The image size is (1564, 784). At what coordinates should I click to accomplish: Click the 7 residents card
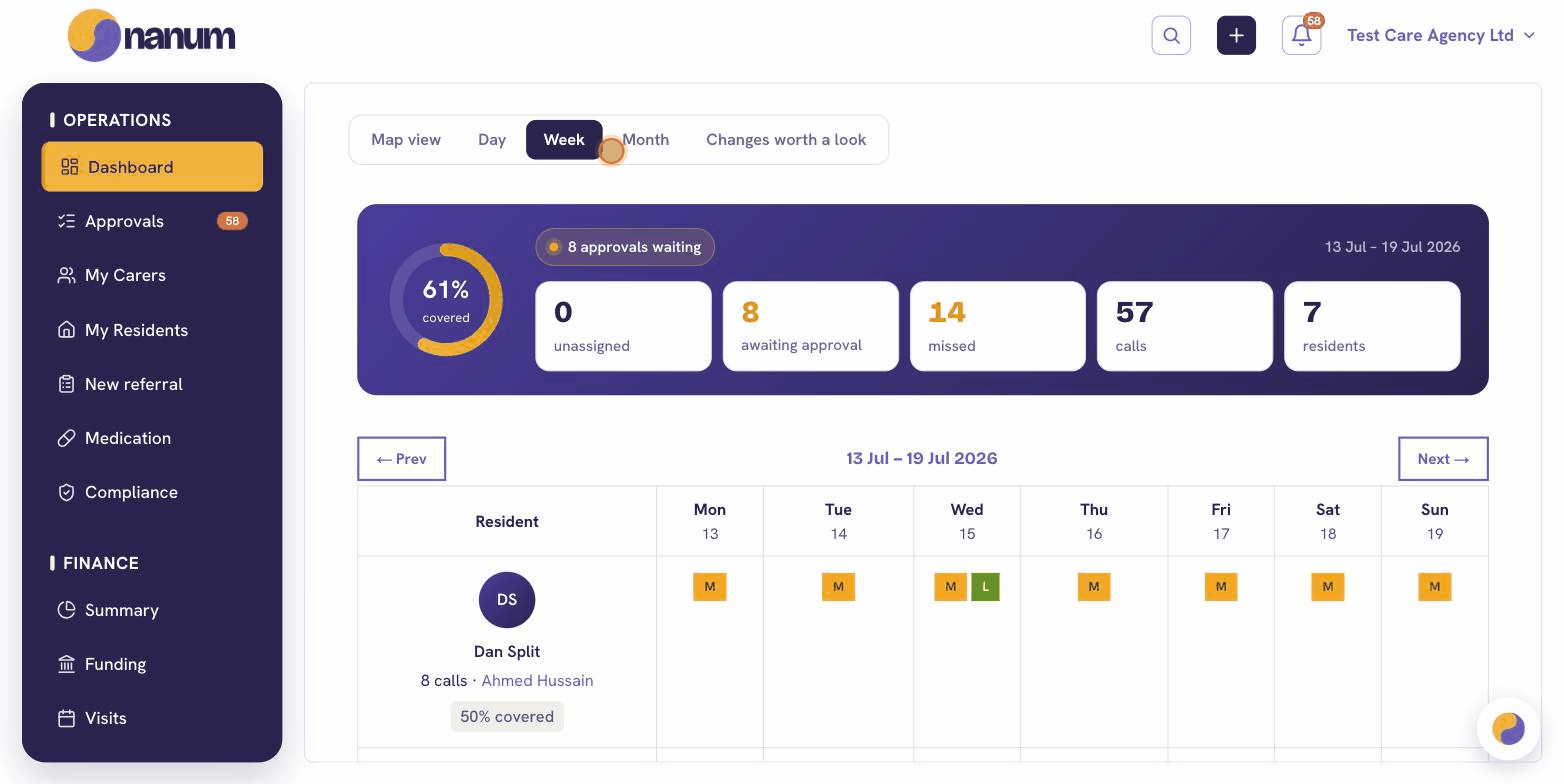coord(1372,326)
